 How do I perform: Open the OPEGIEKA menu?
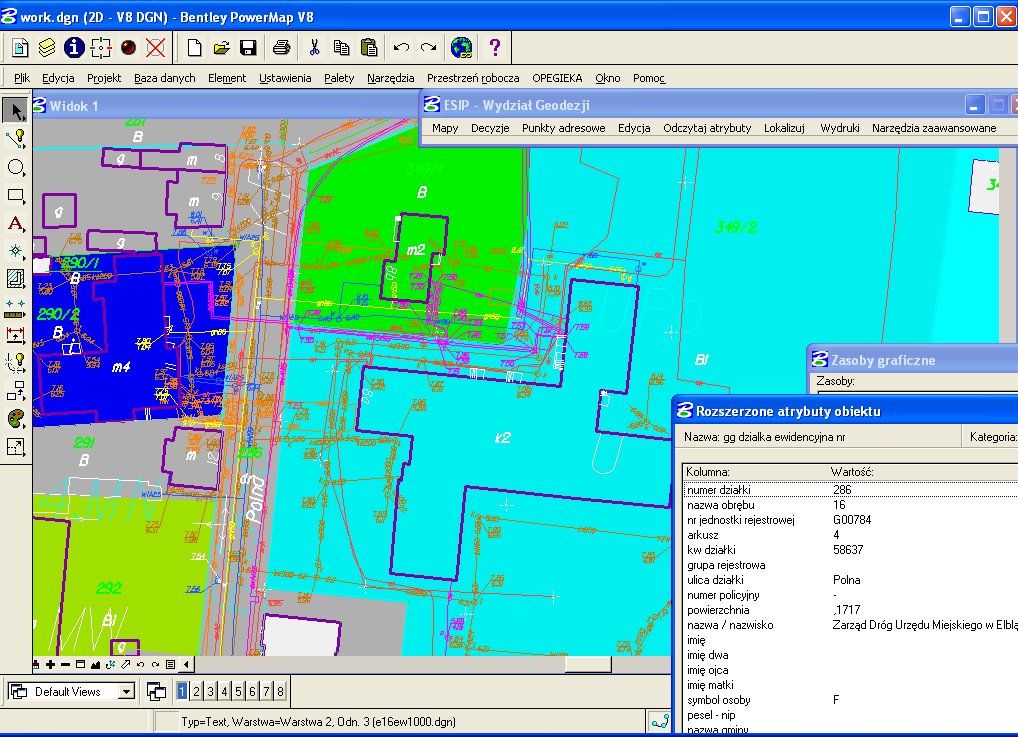(557, 78)
